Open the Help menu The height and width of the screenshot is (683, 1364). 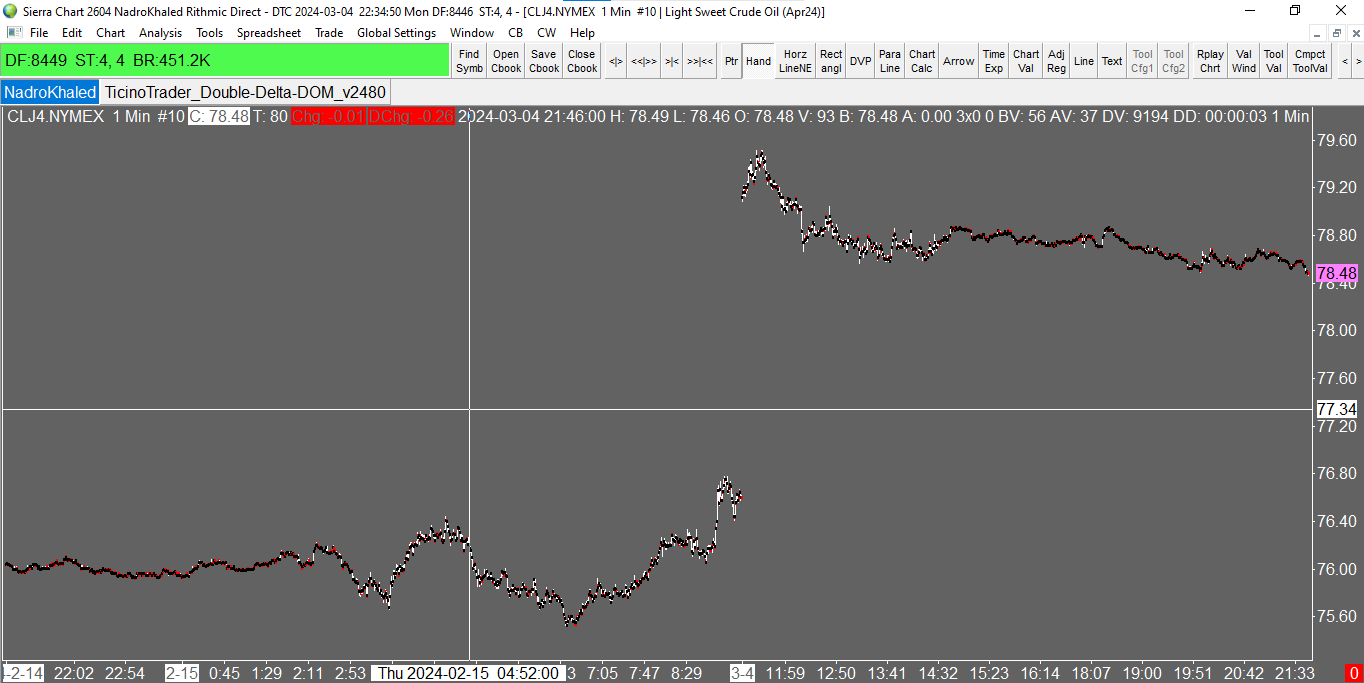click(582, 33)
